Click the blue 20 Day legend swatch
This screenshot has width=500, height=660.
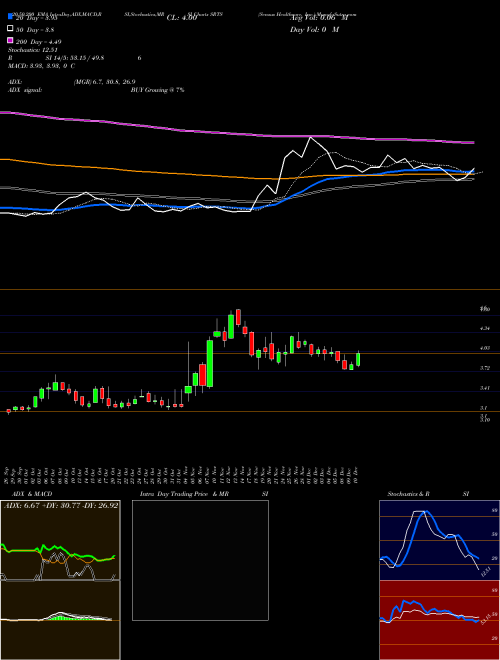(x=10, y=17)
